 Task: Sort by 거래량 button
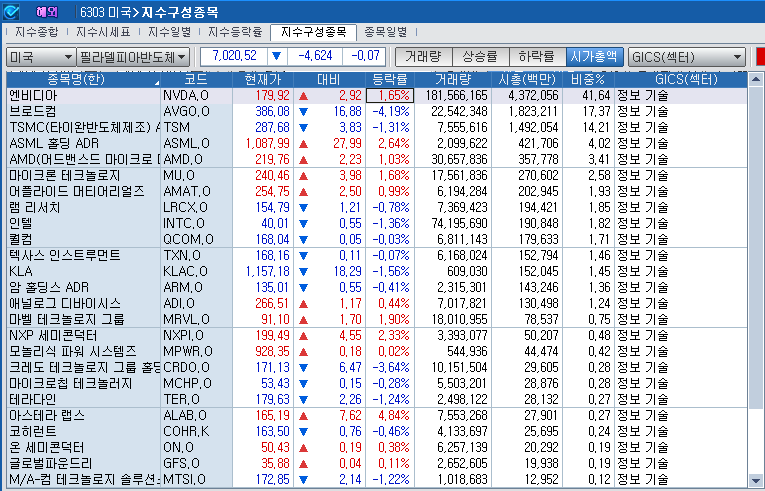(x=423, y=57)
